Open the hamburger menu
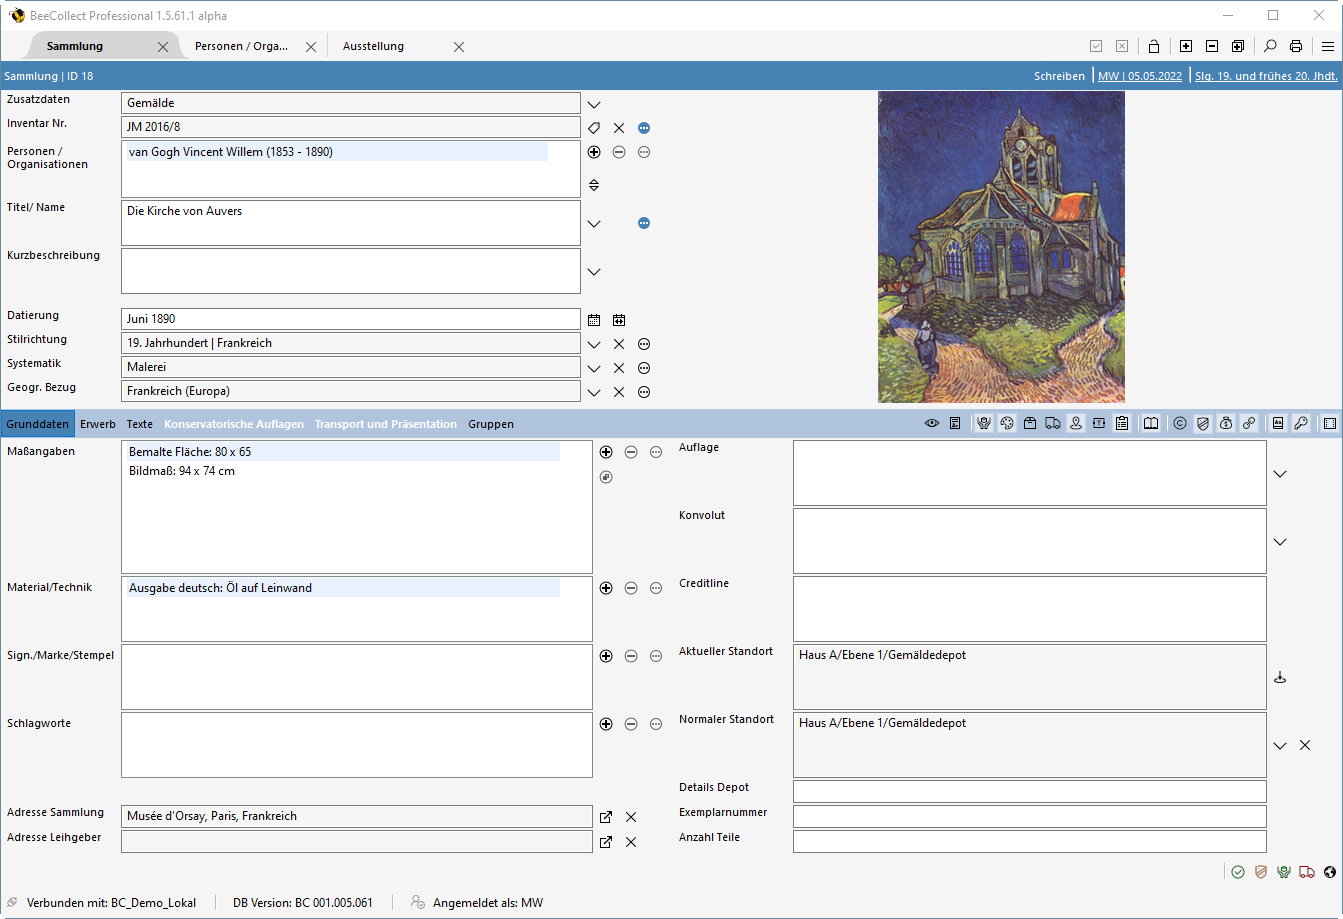The height and width of the screenshot is (919, 1343). pyautogui.click(x=1328, y=46)
